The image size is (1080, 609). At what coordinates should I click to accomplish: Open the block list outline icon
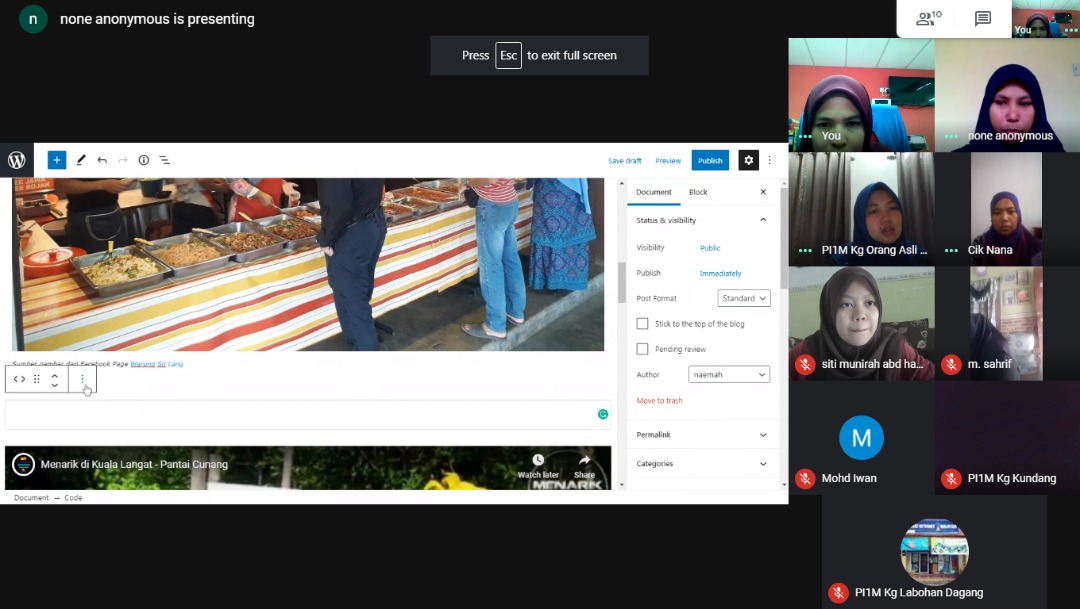click(x=165, y=160)
